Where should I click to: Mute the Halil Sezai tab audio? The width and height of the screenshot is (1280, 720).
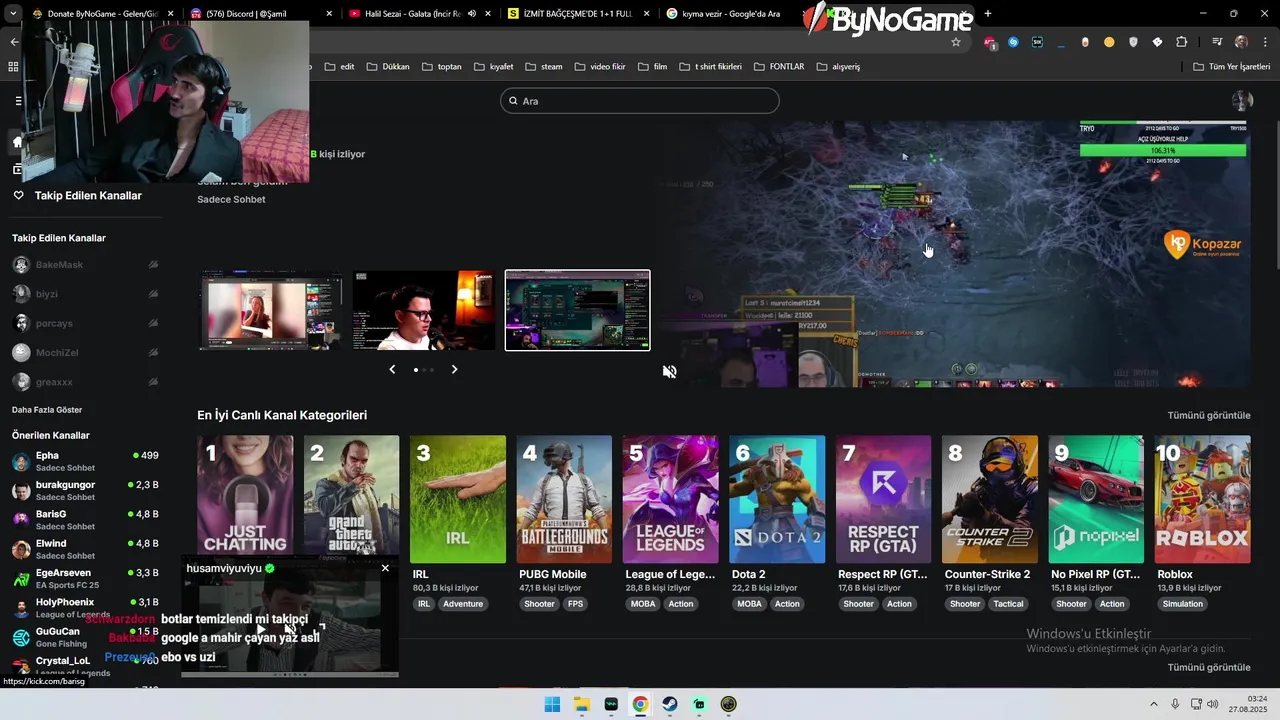pos(472,14)
